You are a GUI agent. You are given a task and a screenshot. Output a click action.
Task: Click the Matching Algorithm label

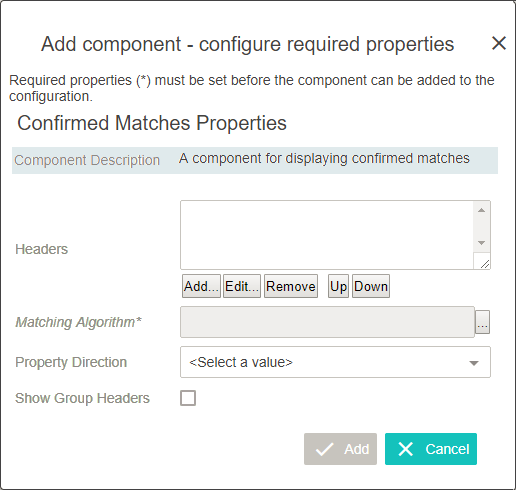click(78, 322)
